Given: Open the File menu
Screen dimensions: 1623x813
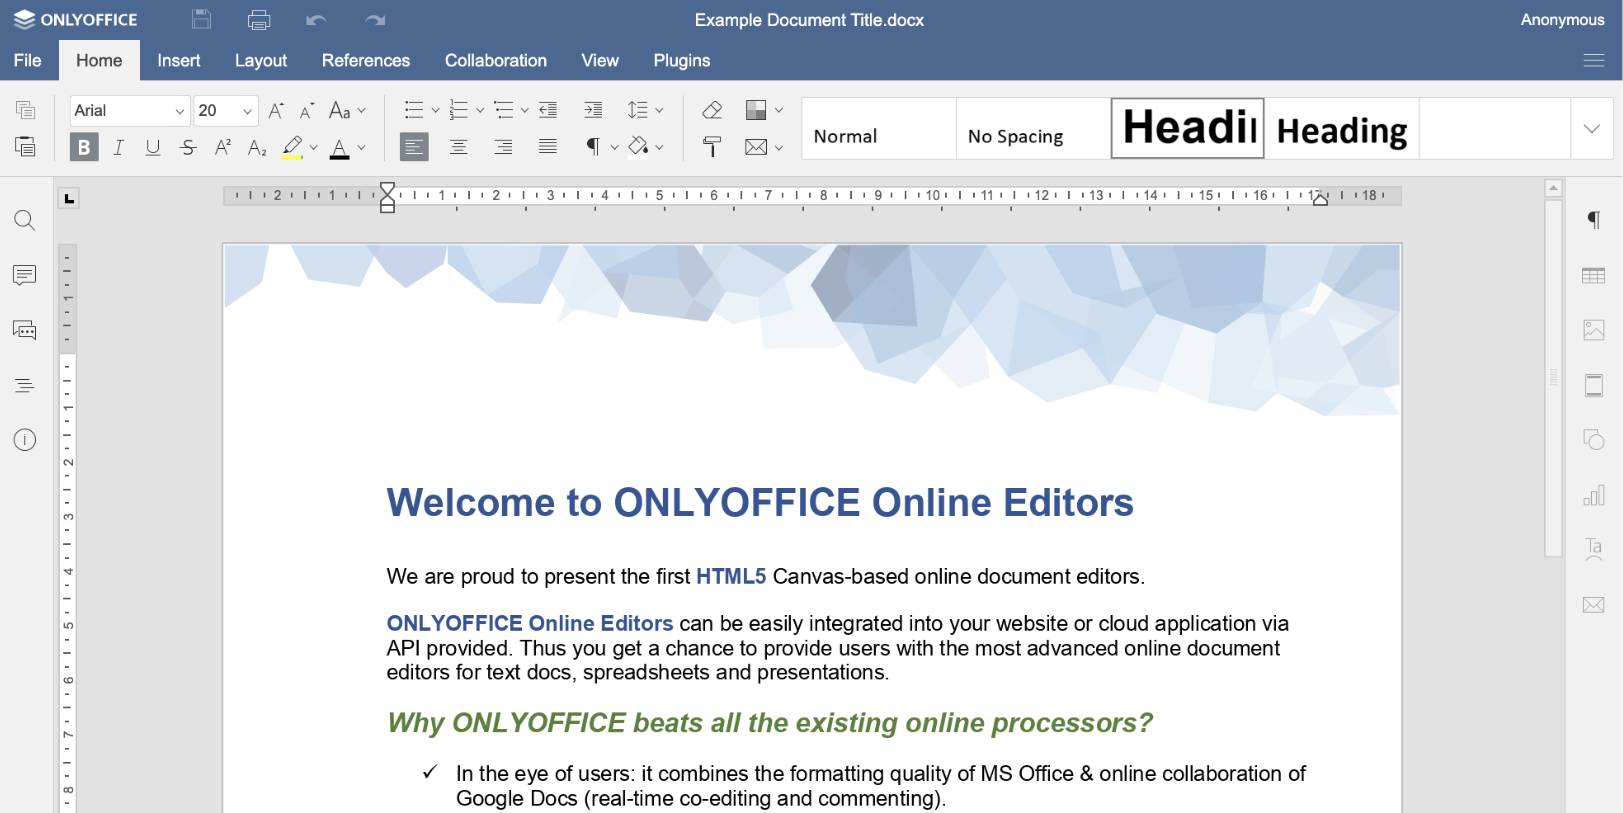Looking at the screenshot, I should 28,60.
